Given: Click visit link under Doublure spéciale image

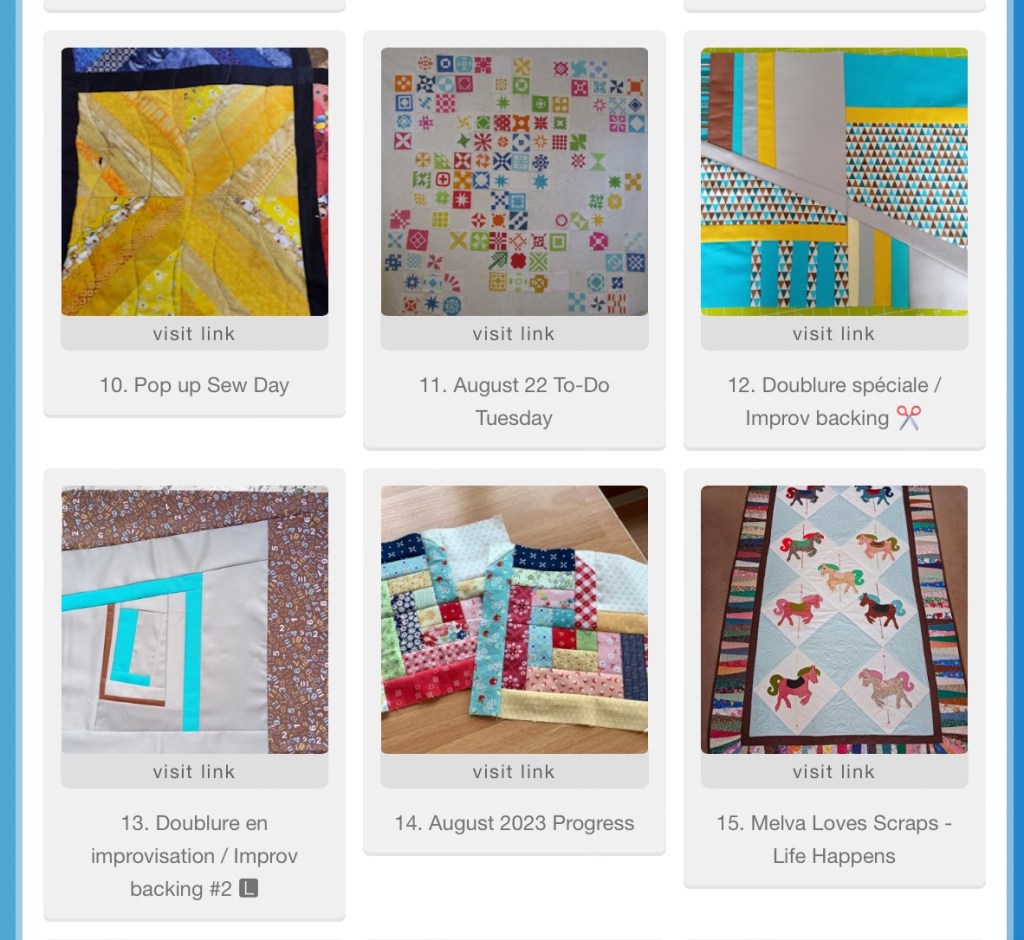Looking at the screenshot, I should point(834,333).
